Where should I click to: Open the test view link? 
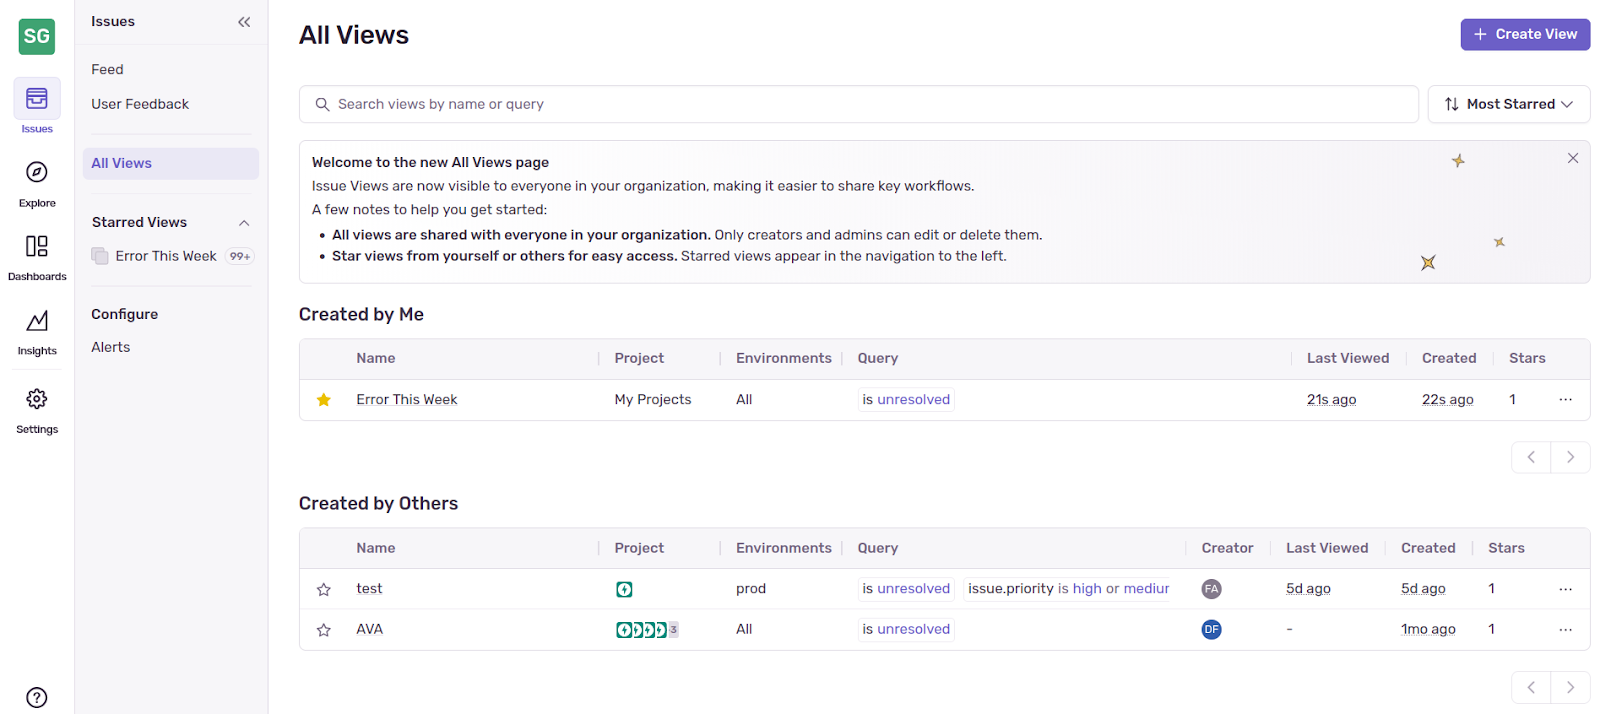pos(370,589)
